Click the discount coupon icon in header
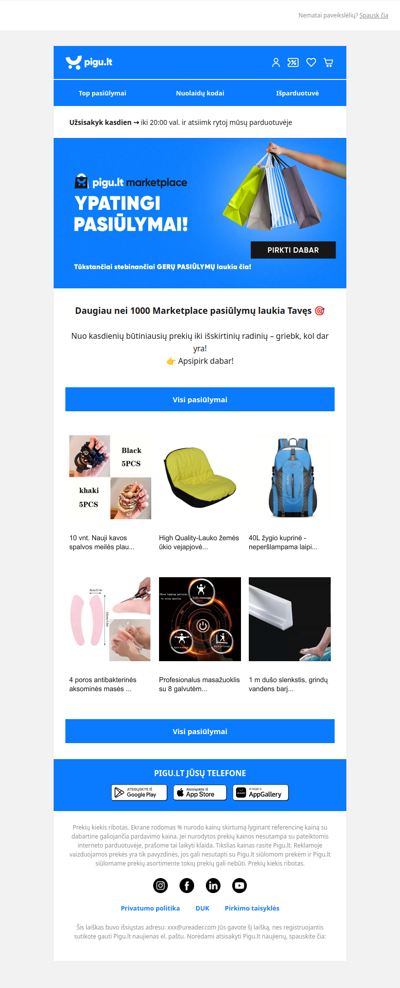Viewport: 400px width, 988px height. pyautogui.click(x=293, y=62)
